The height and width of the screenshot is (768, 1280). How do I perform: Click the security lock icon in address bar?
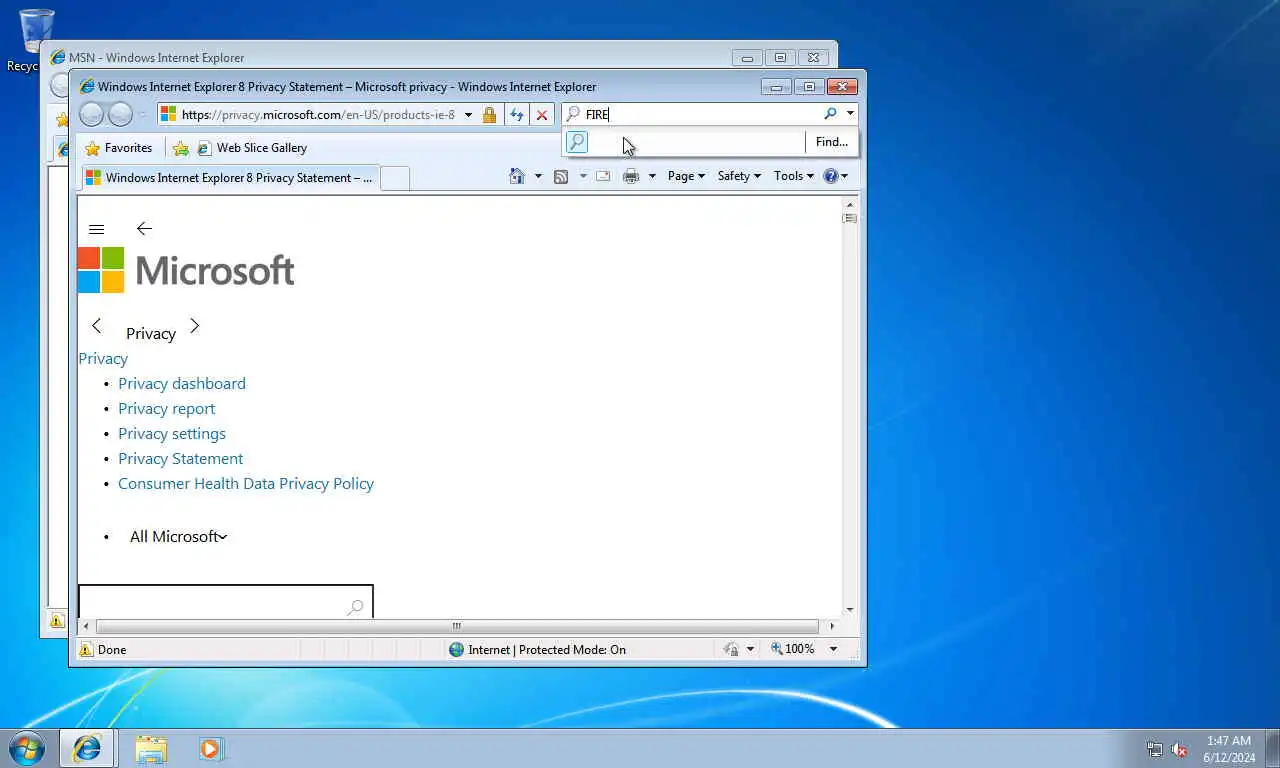coord(489,115)
